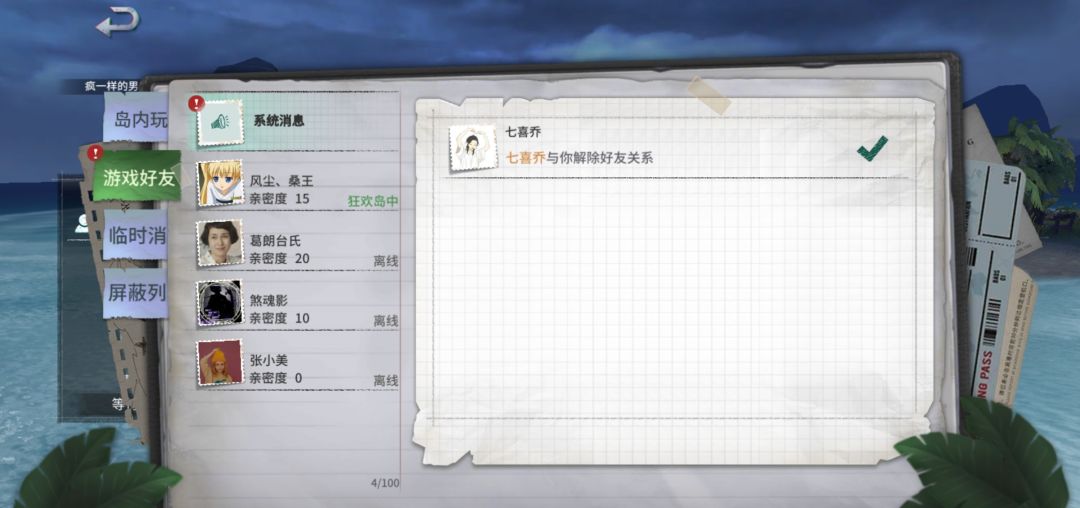Click the system message megaphone icon
The image size is (1080, 508).
[220, 123]
